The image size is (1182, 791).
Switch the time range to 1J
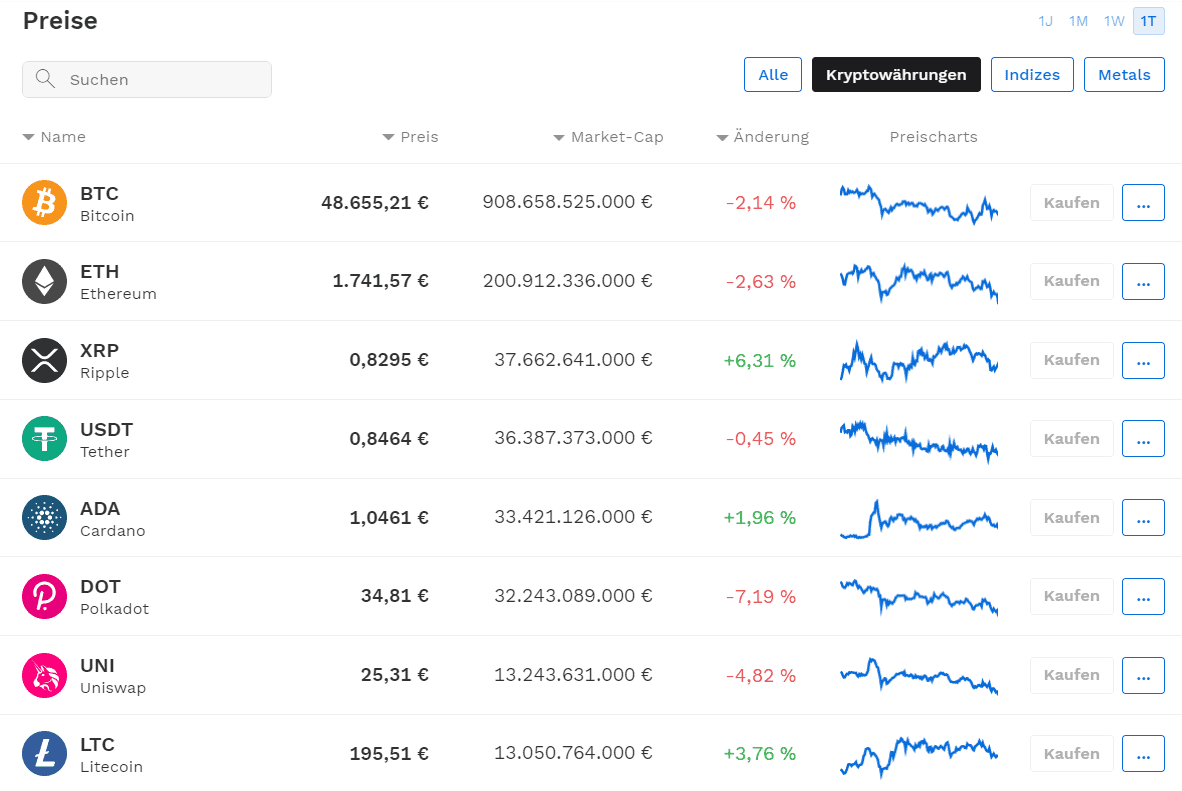point(1046,21)
